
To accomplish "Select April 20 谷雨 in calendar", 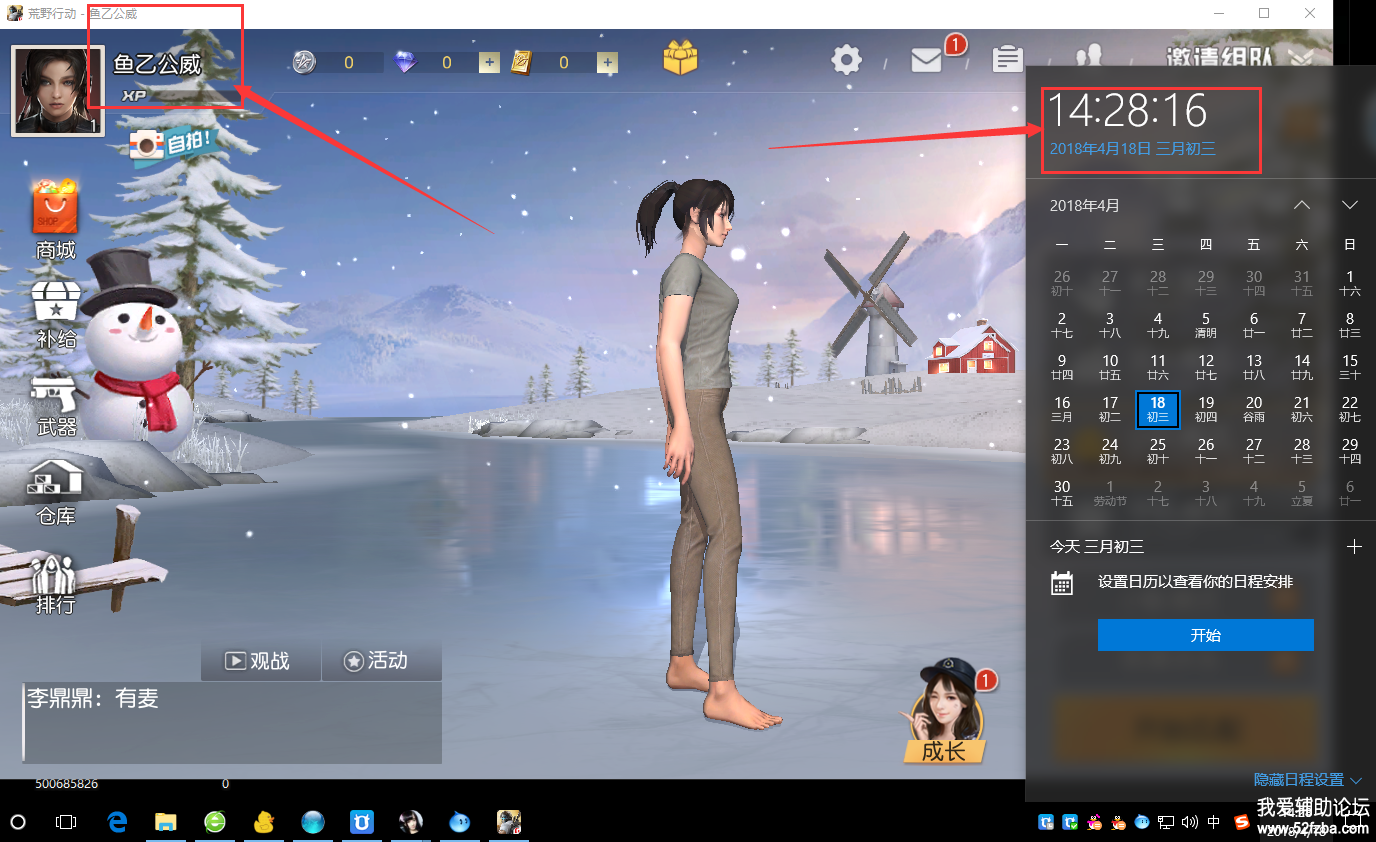I will (1254, 409).
